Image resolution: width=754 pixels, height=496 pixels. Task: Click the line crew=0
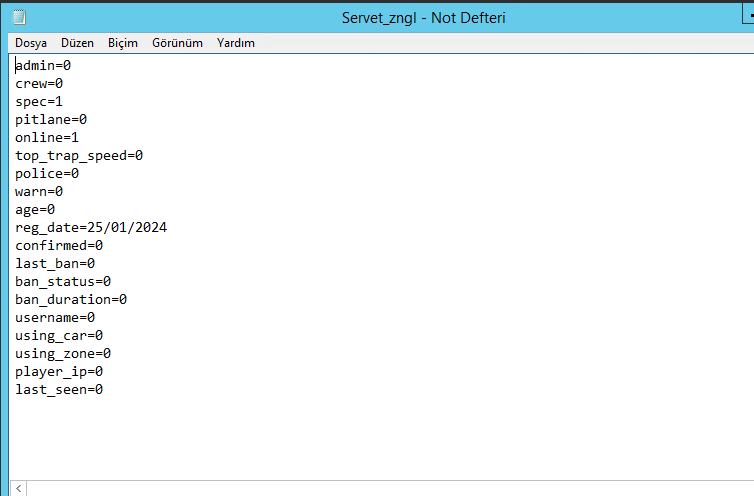coord(39,84)
